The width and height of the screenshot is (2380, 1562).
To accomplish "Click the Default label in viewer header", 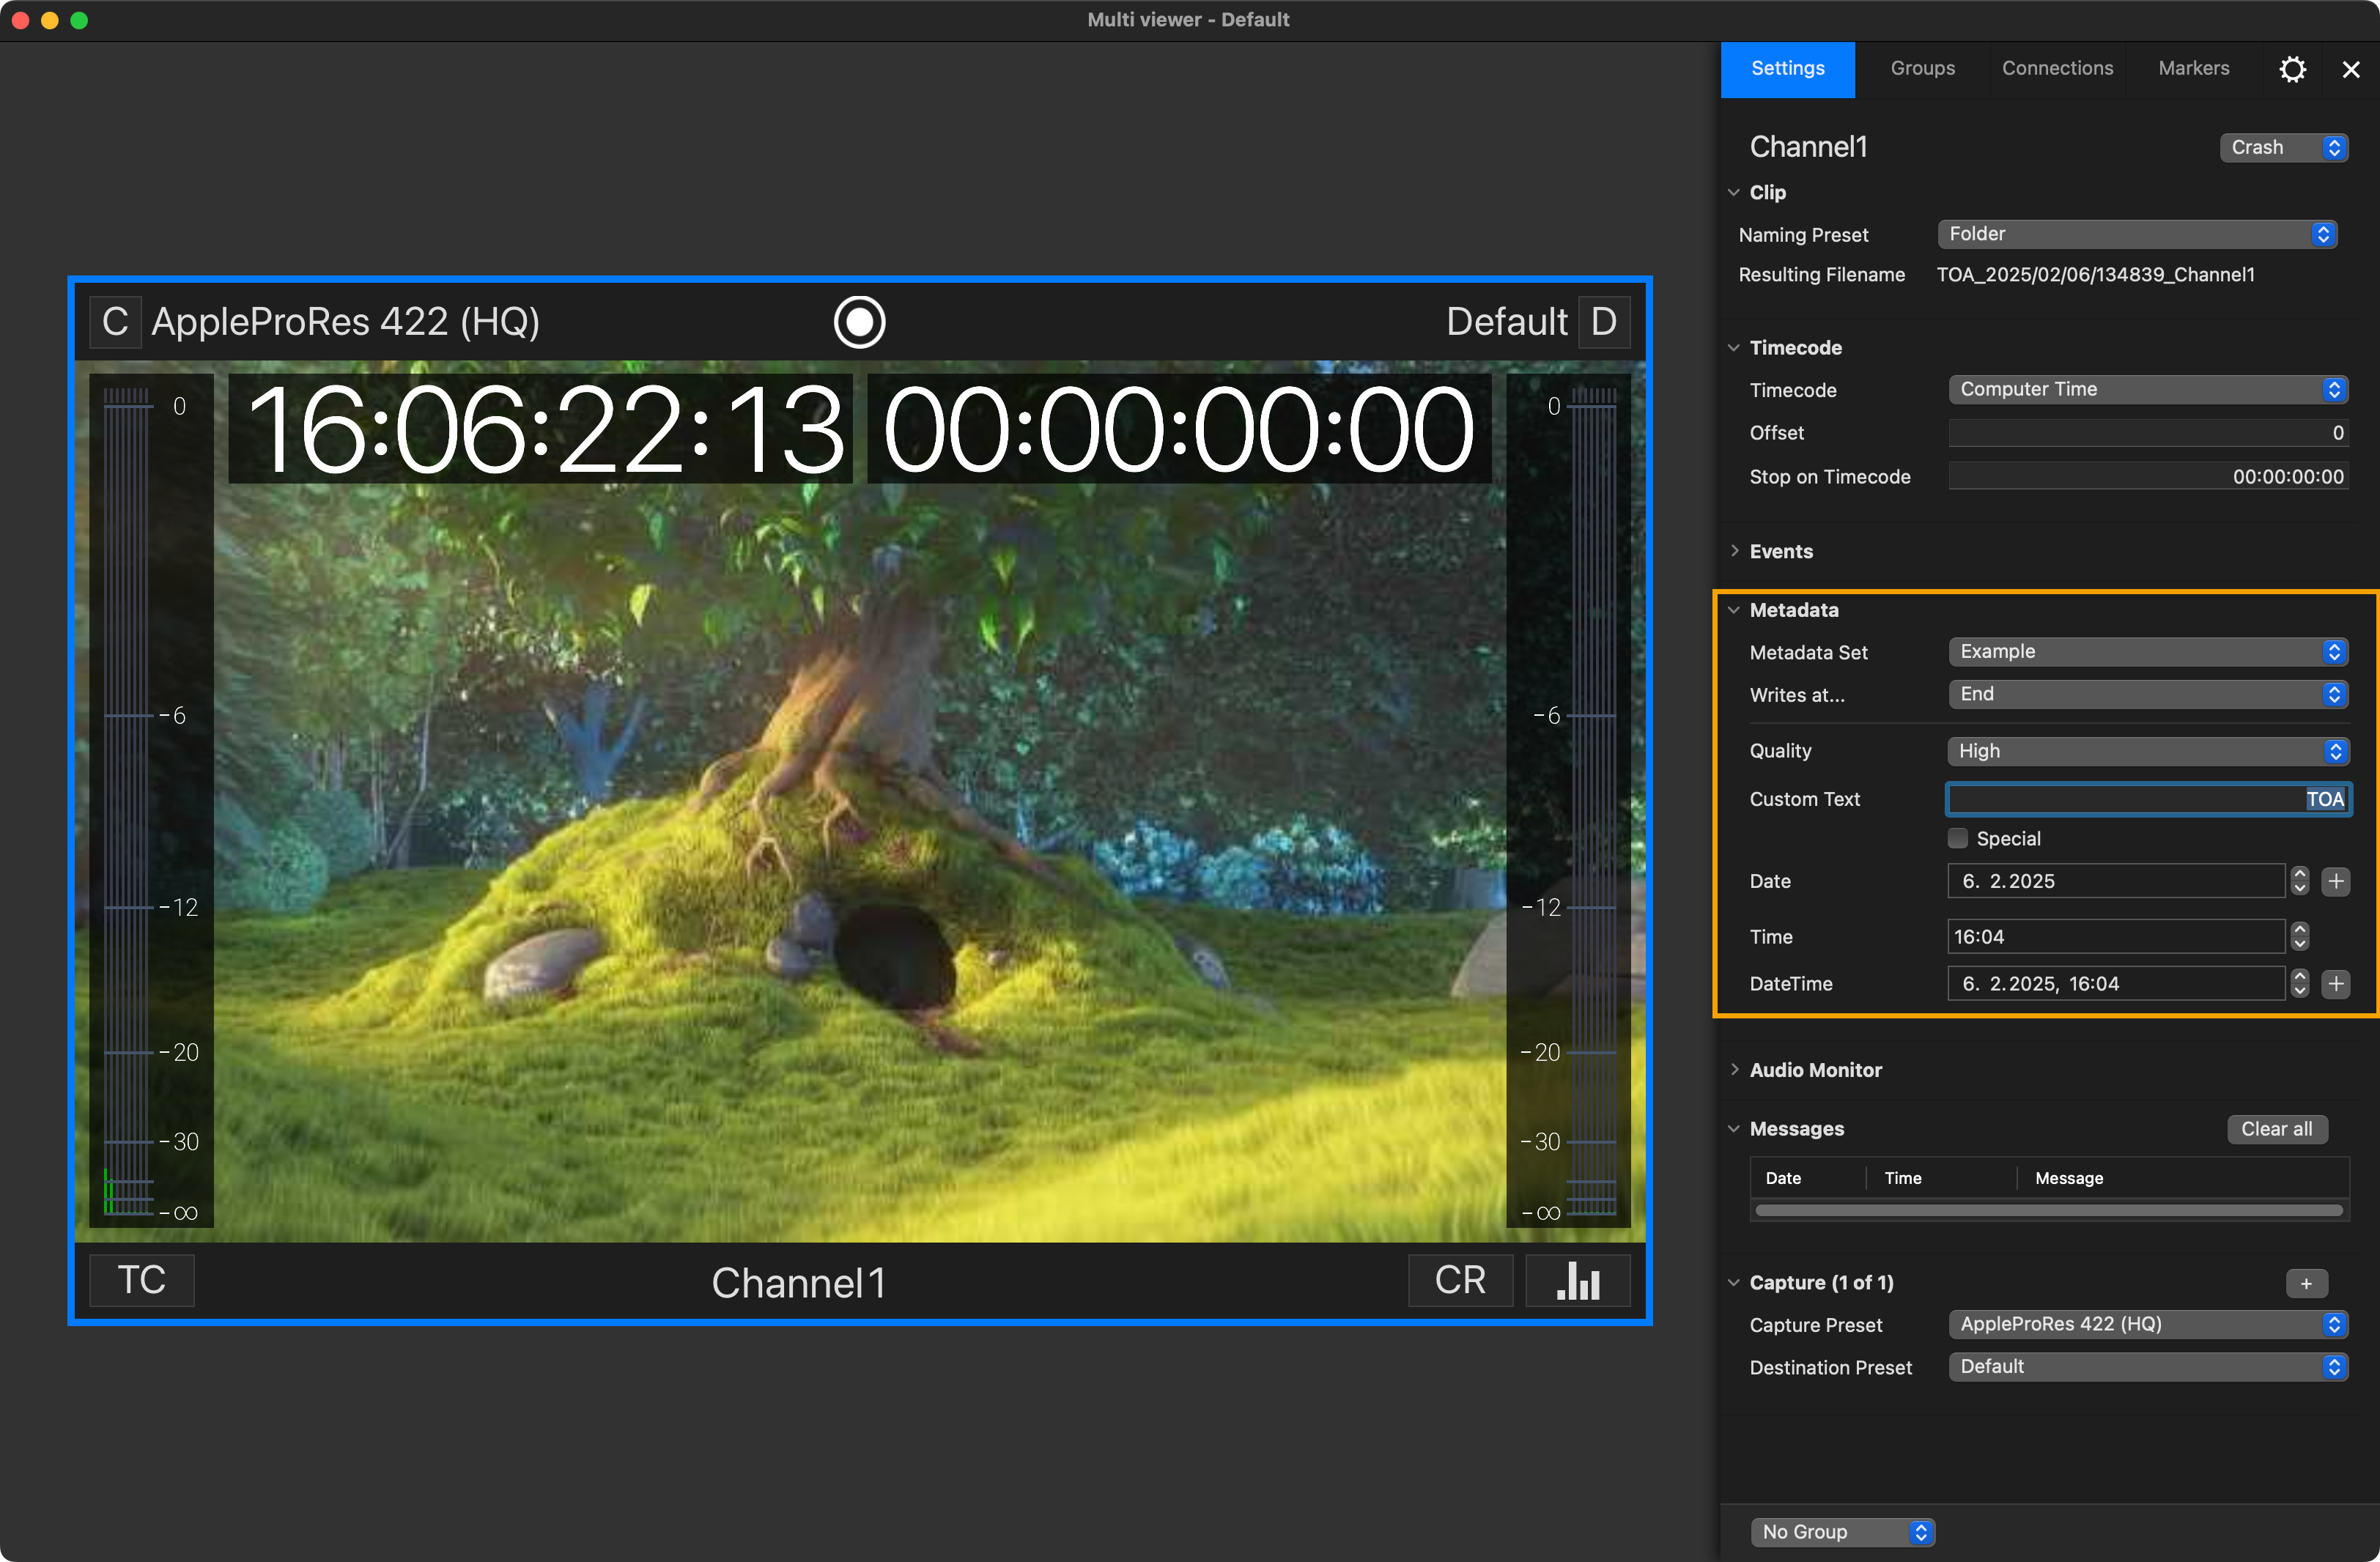I will 1506,322.
